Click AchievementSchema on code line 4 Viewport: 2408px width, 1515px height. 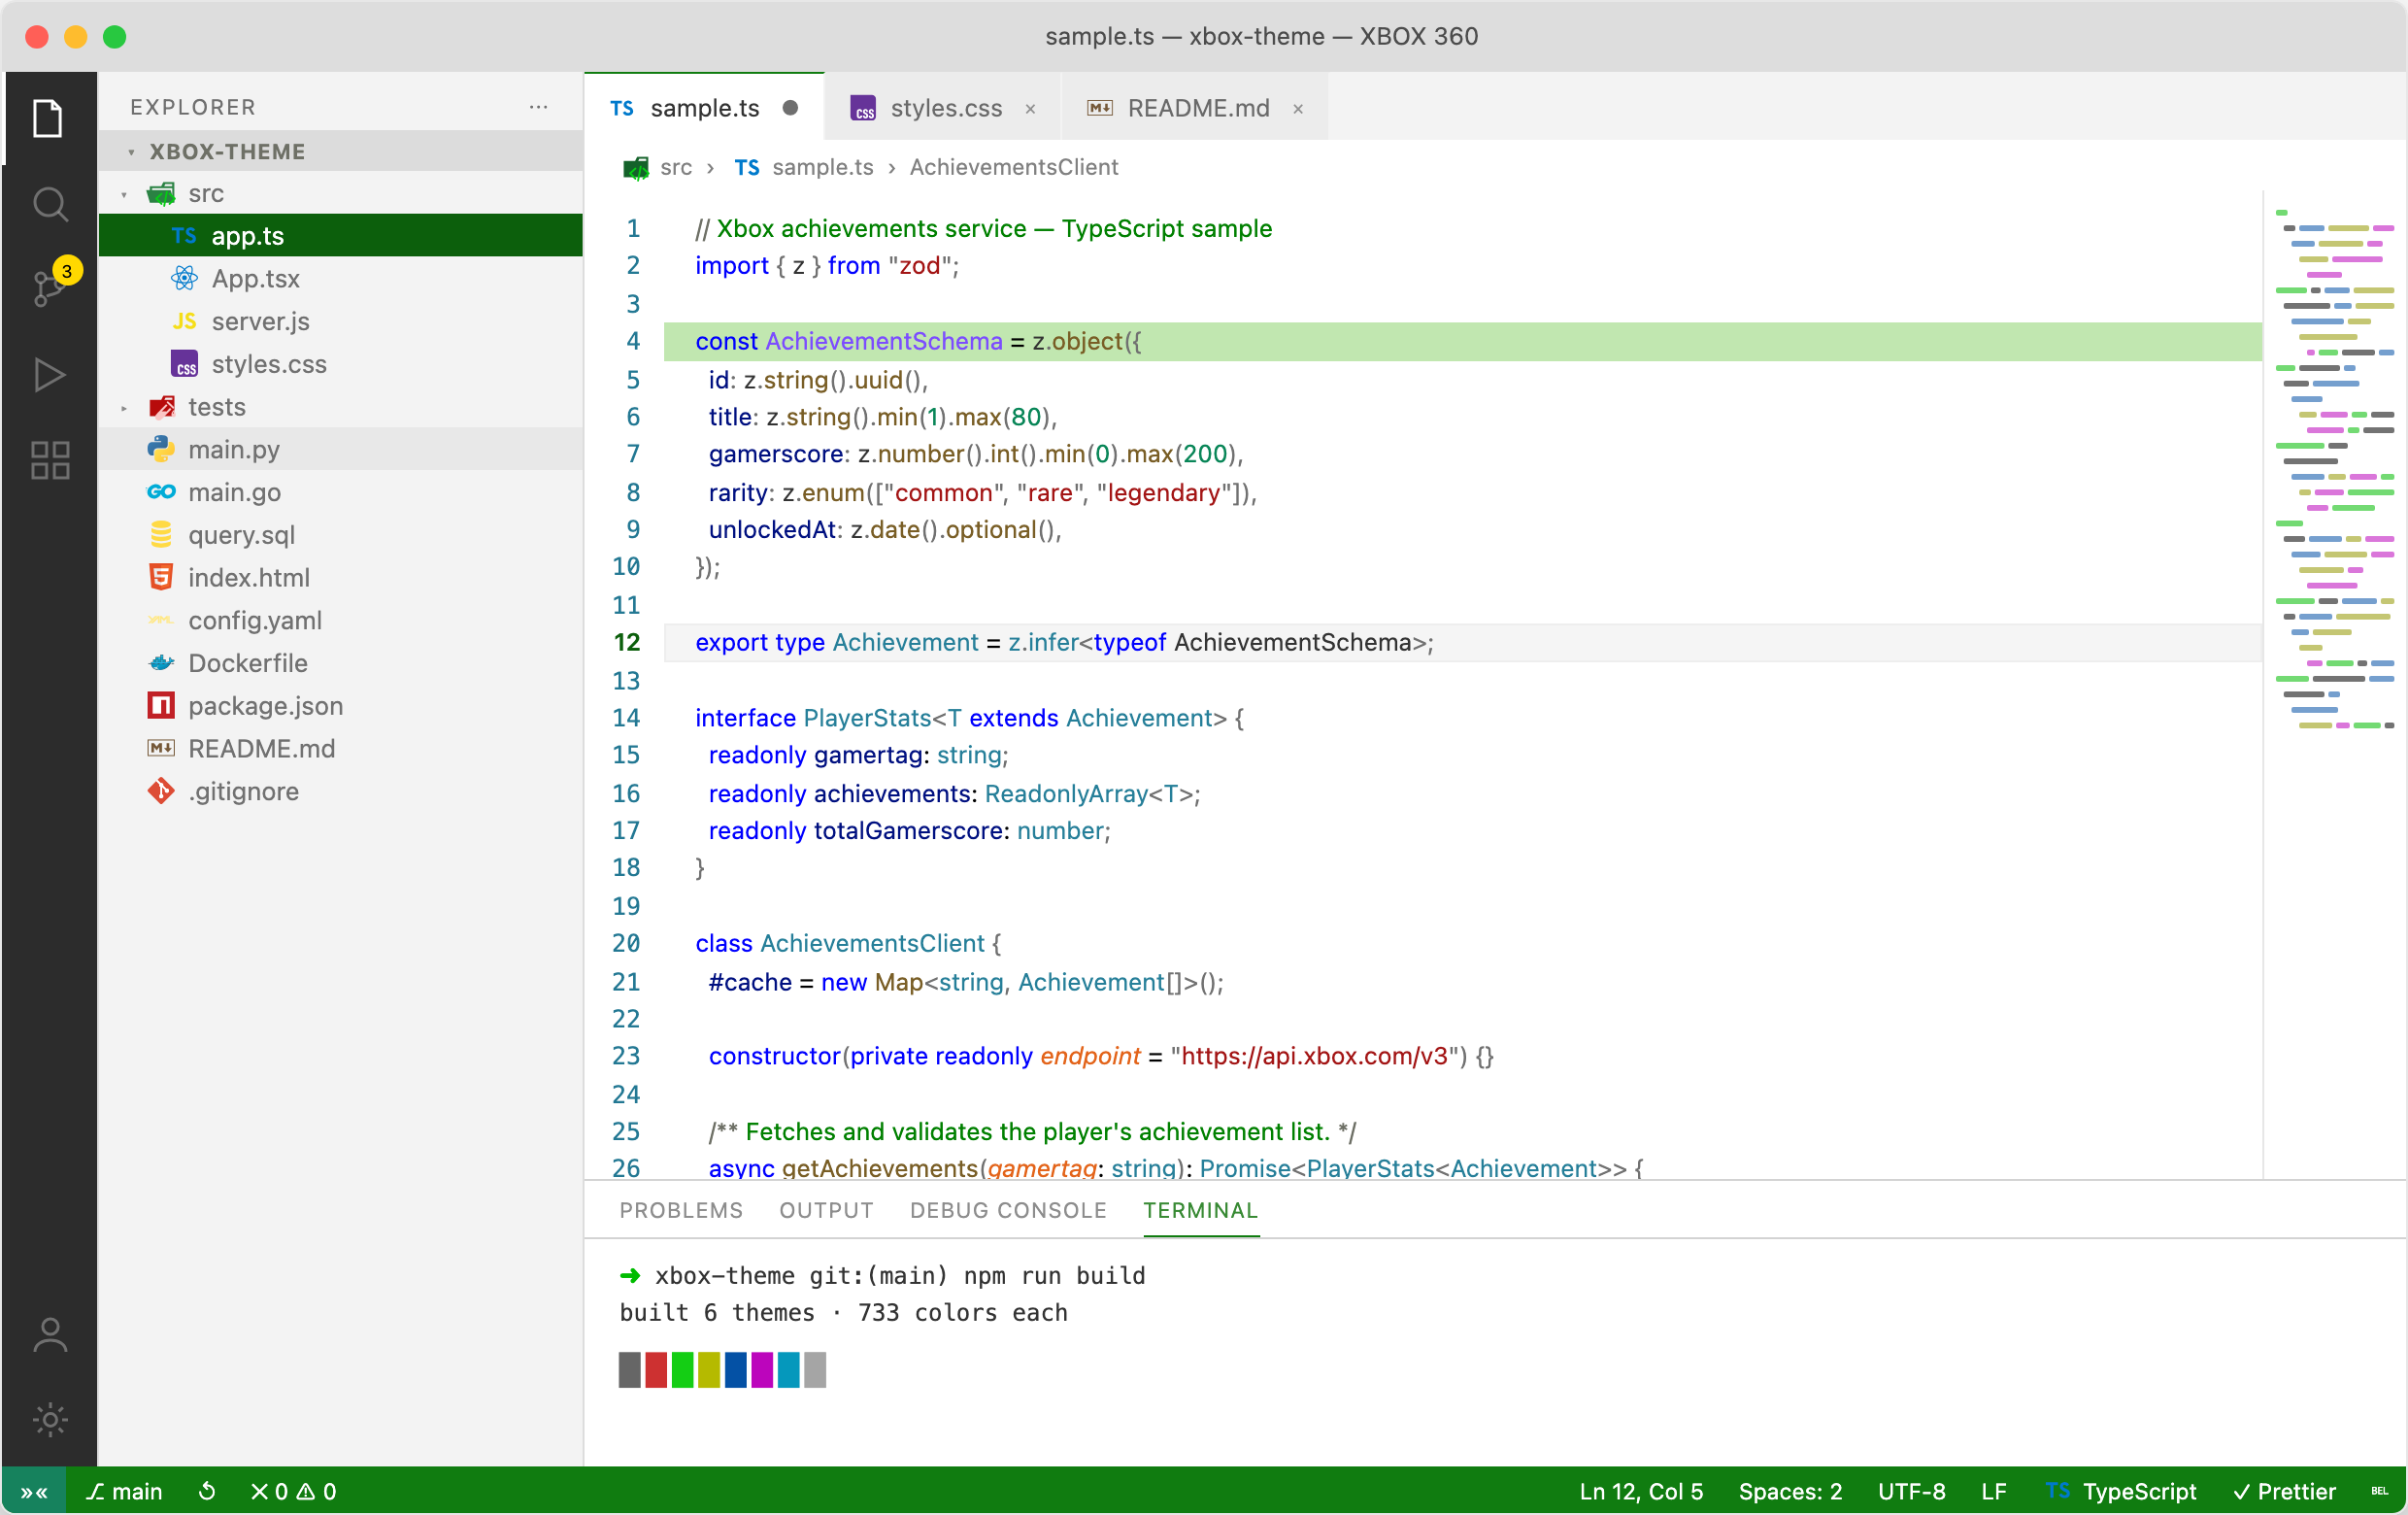(883, 341)
